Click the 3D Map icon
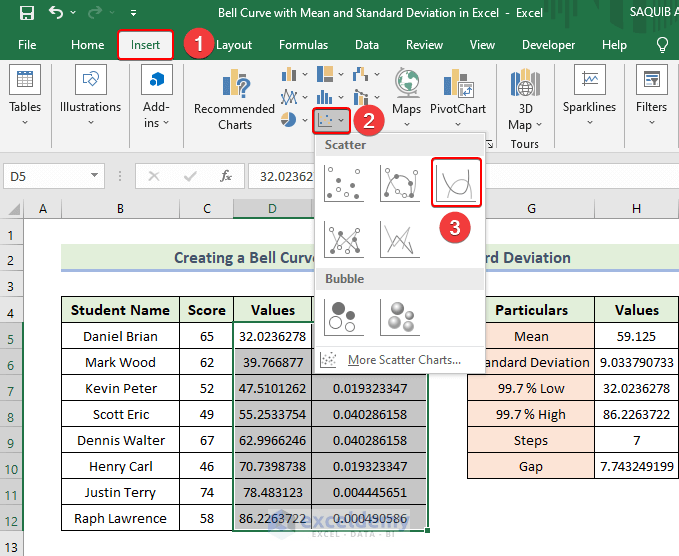 pos(525,82)
